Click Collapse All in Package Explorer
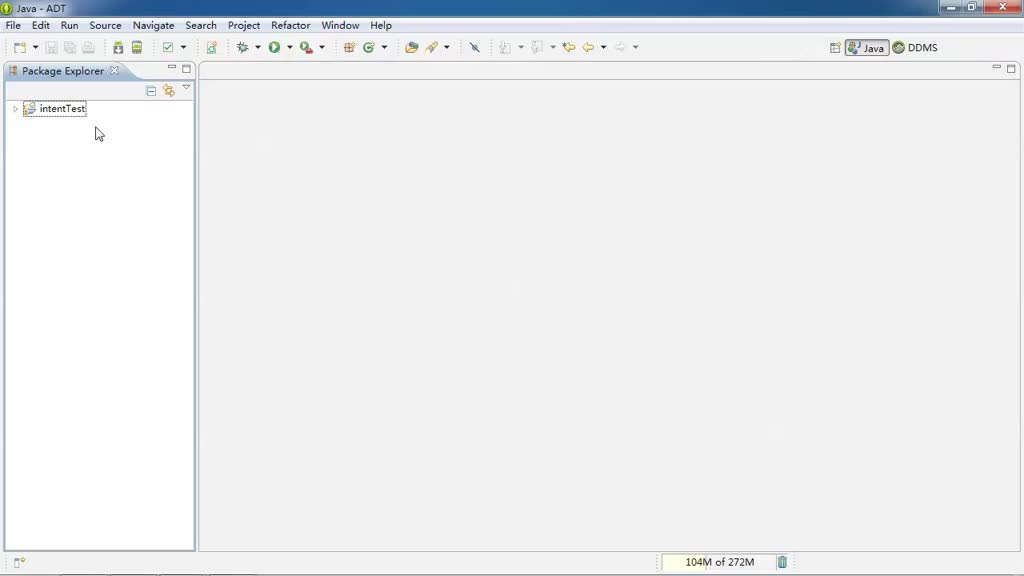This screenshot has height=576, width=1024. click(x=151, y=91)
